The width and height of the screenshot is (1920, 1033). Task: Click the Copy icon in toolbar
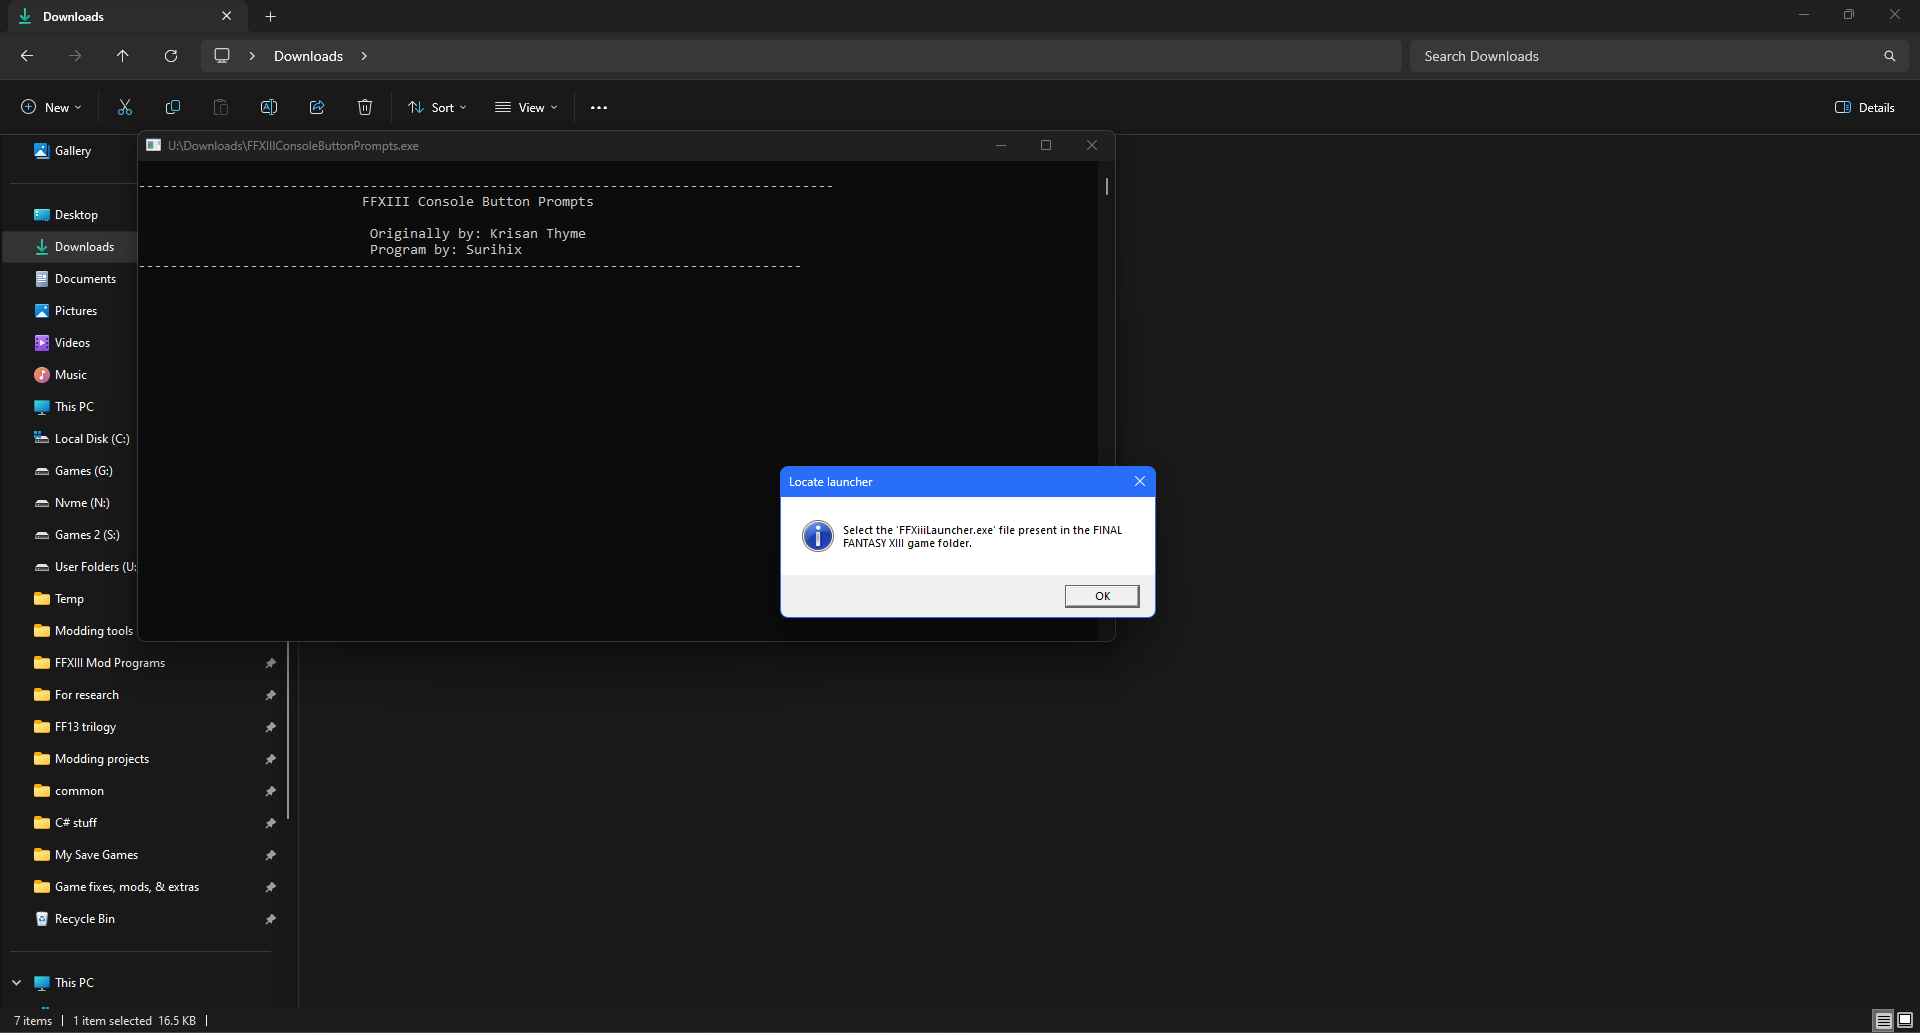[x=173, y=107]
